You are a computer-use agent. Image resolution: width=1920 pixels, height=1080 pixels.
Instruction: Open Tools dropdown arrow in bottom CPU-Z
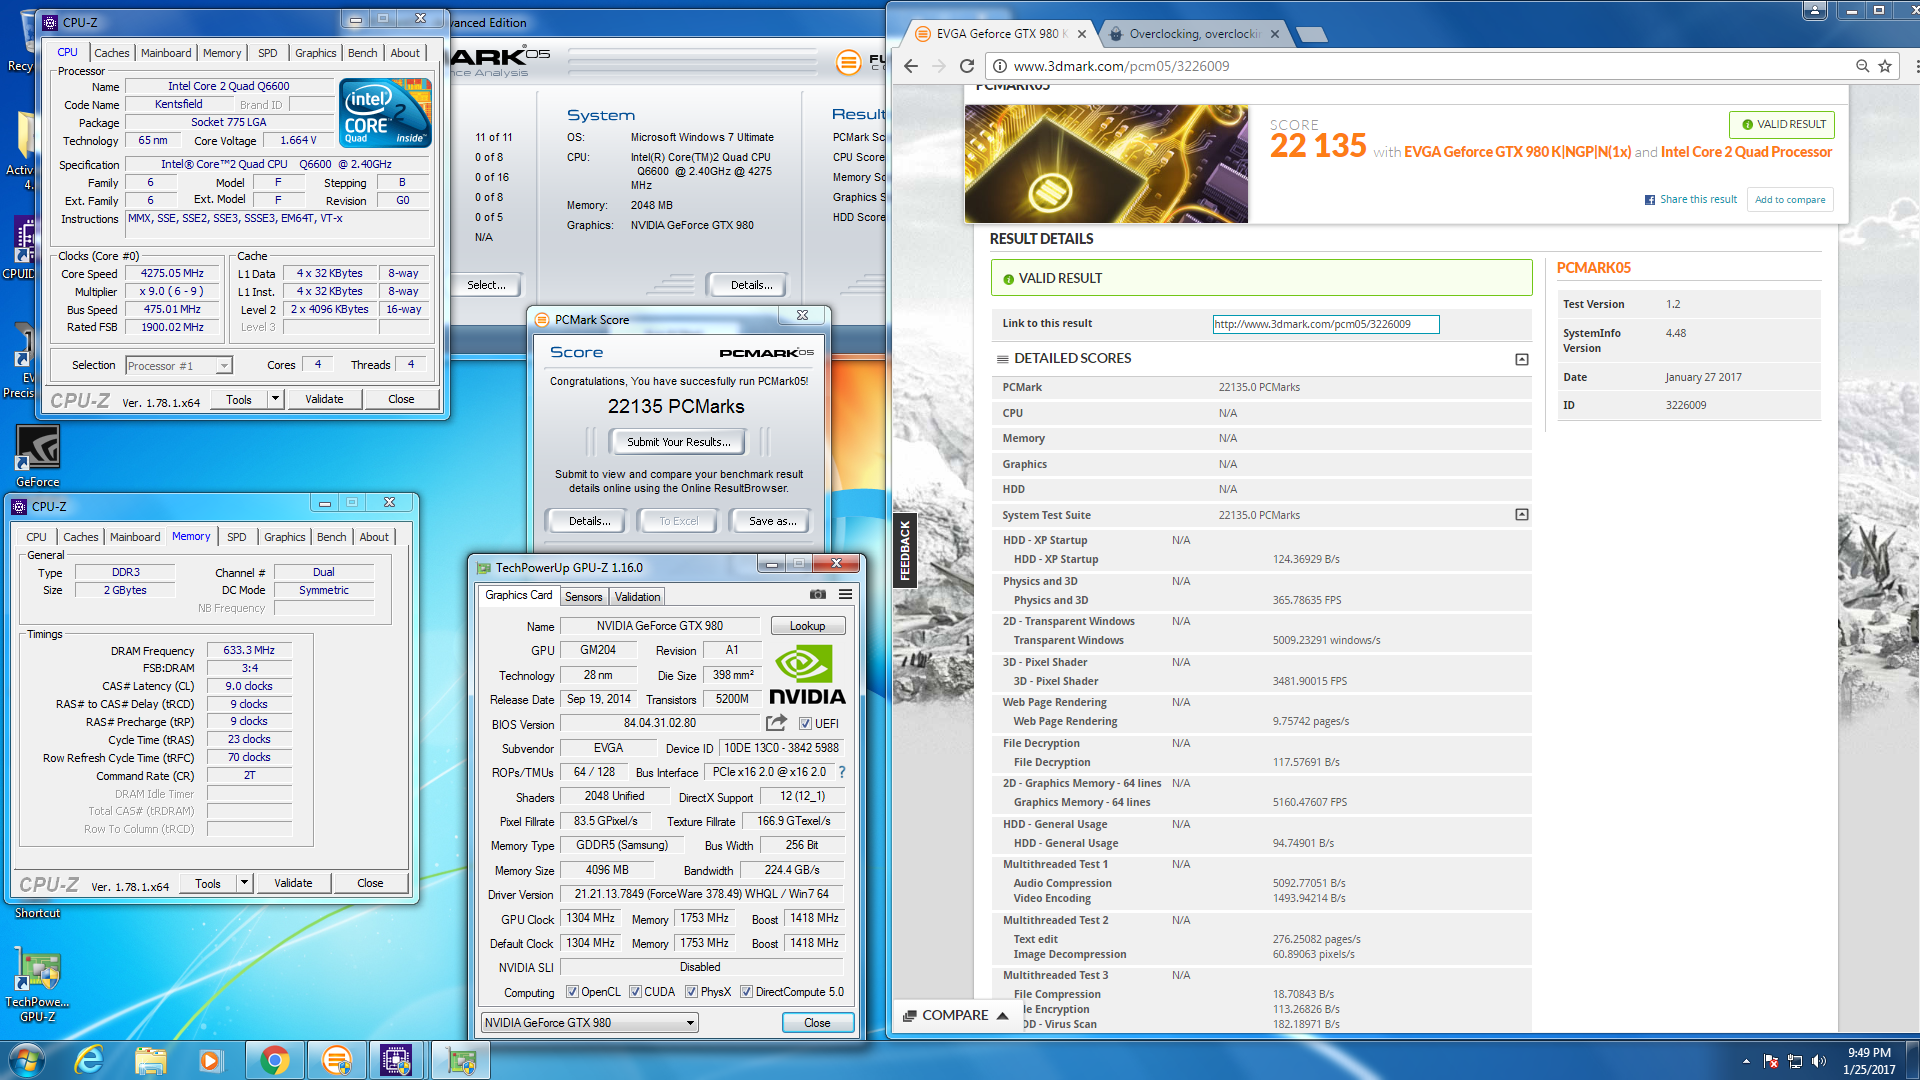pos(244,883)
